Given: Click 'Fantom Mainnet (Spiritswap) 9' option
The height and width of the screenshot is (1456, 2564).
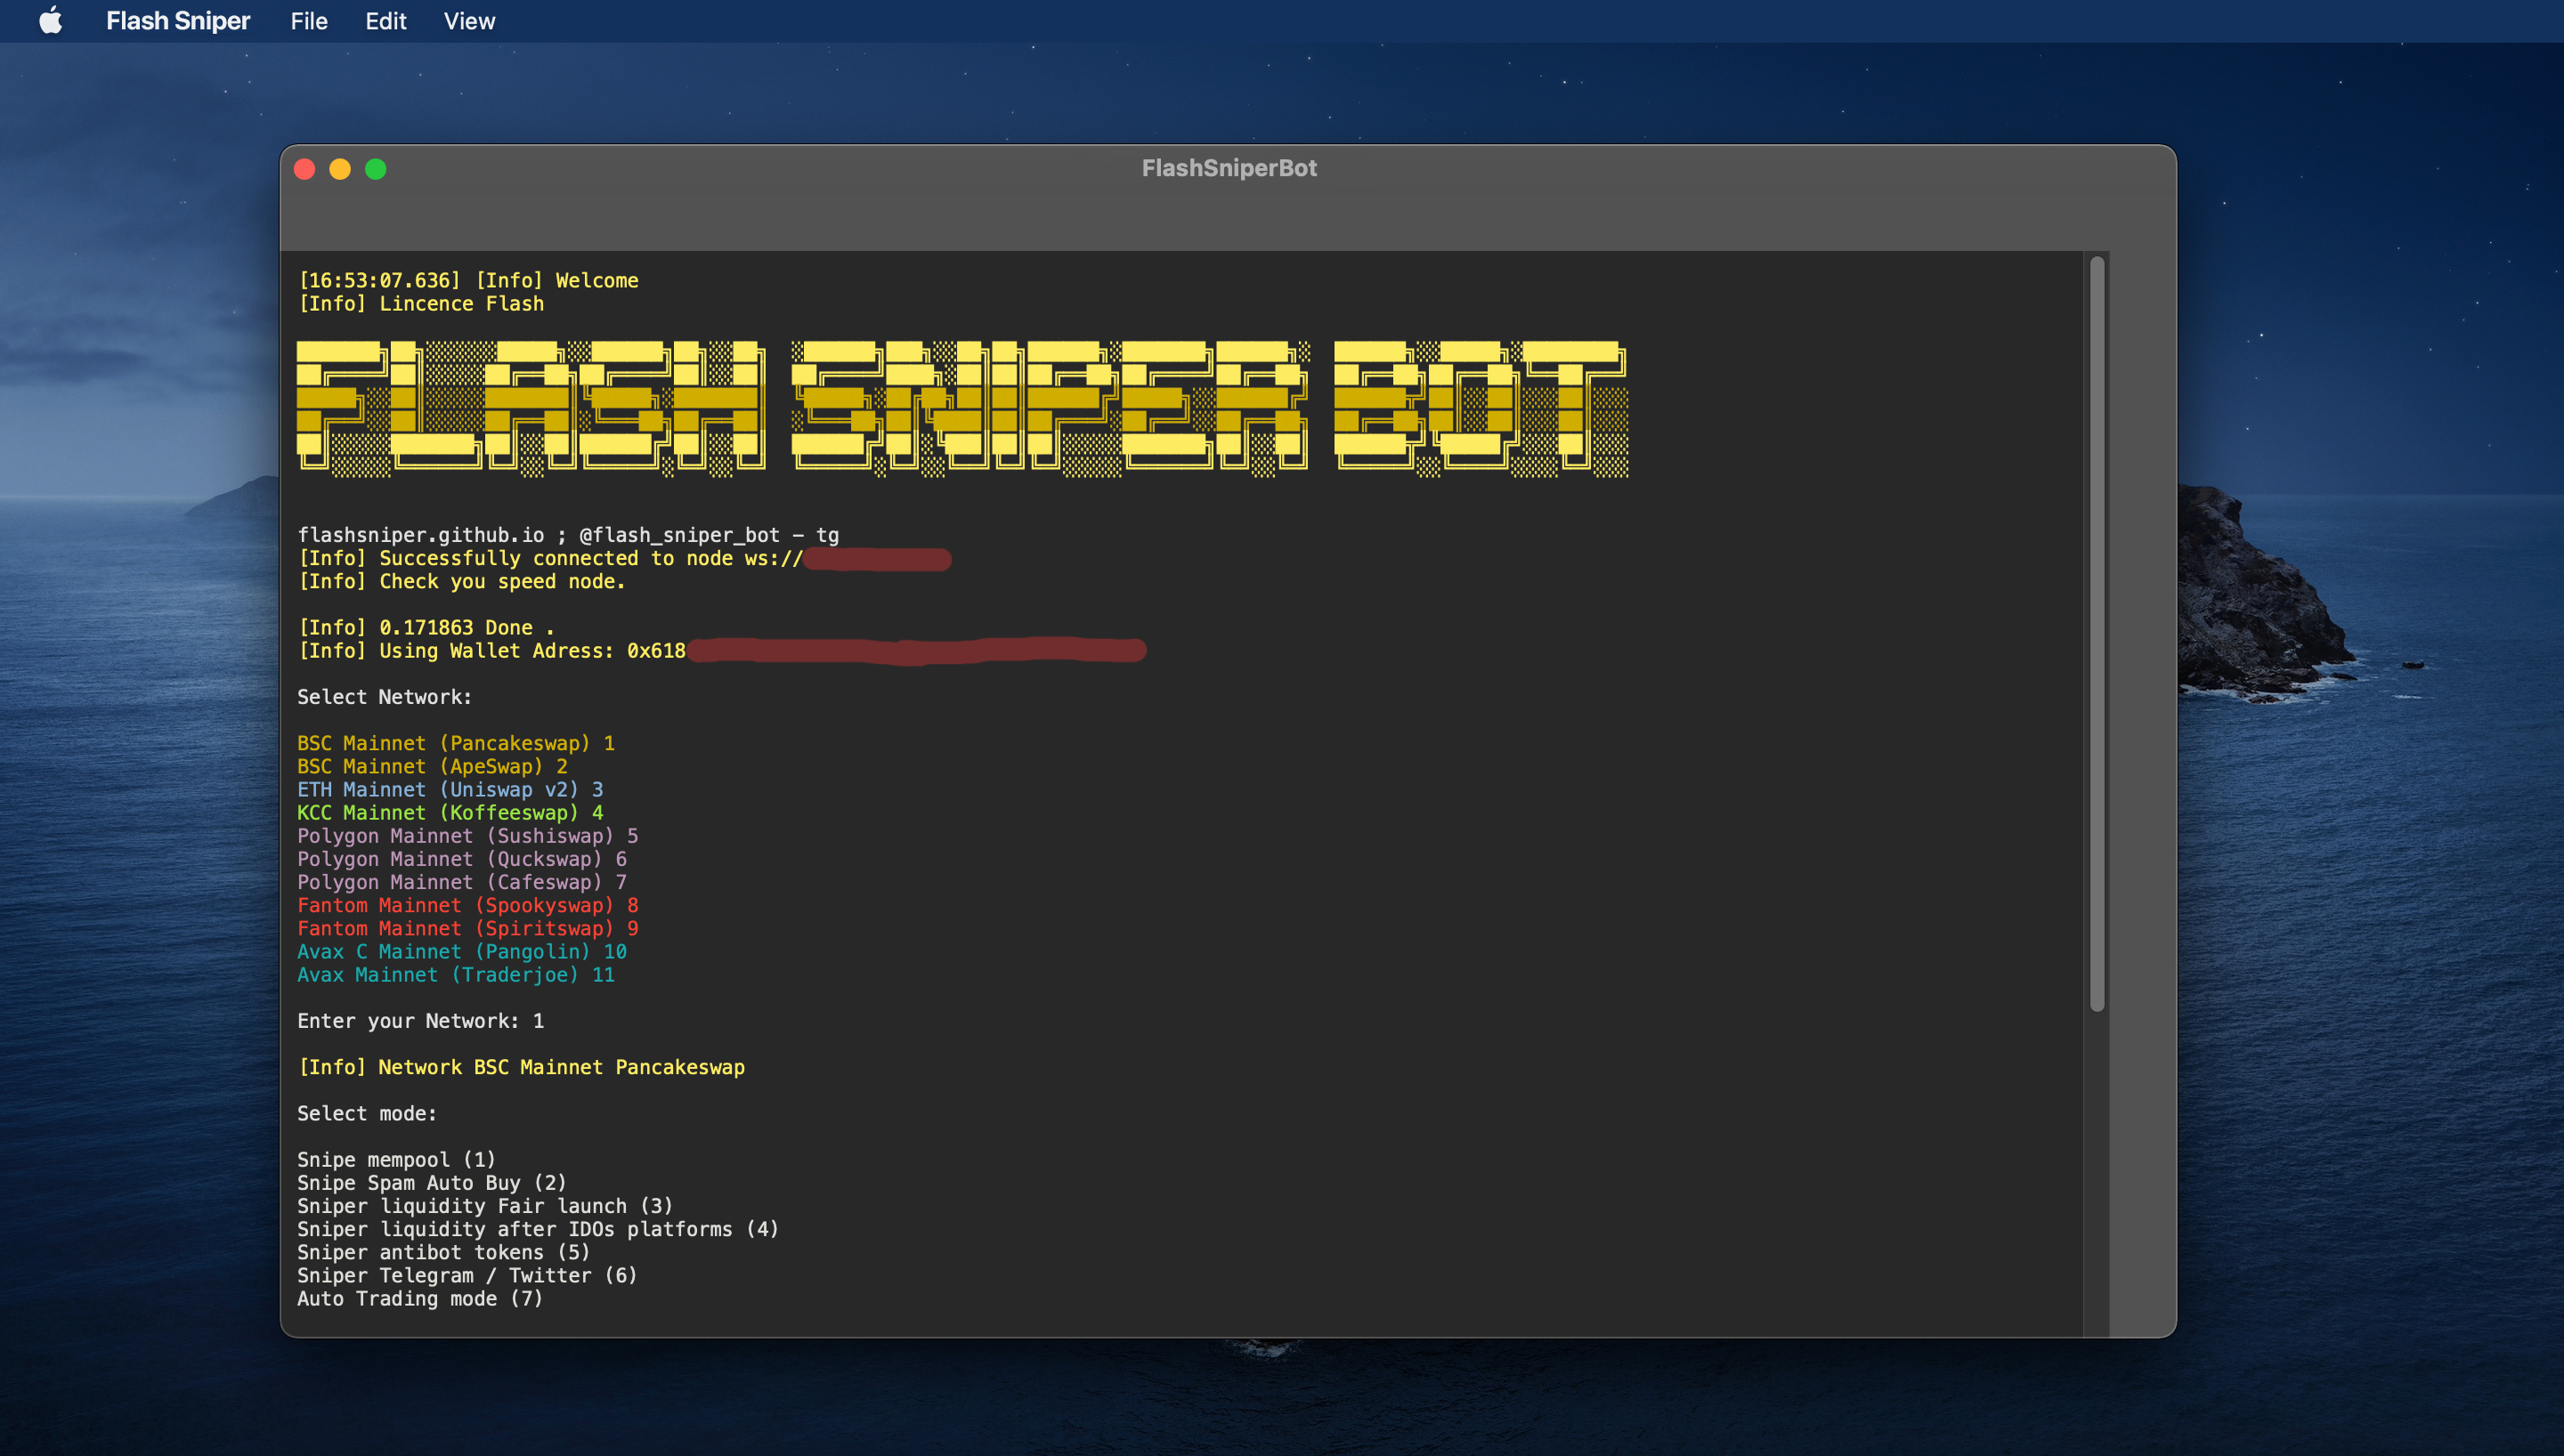Looking at the screenshot, I should click(x=468, y=929).
